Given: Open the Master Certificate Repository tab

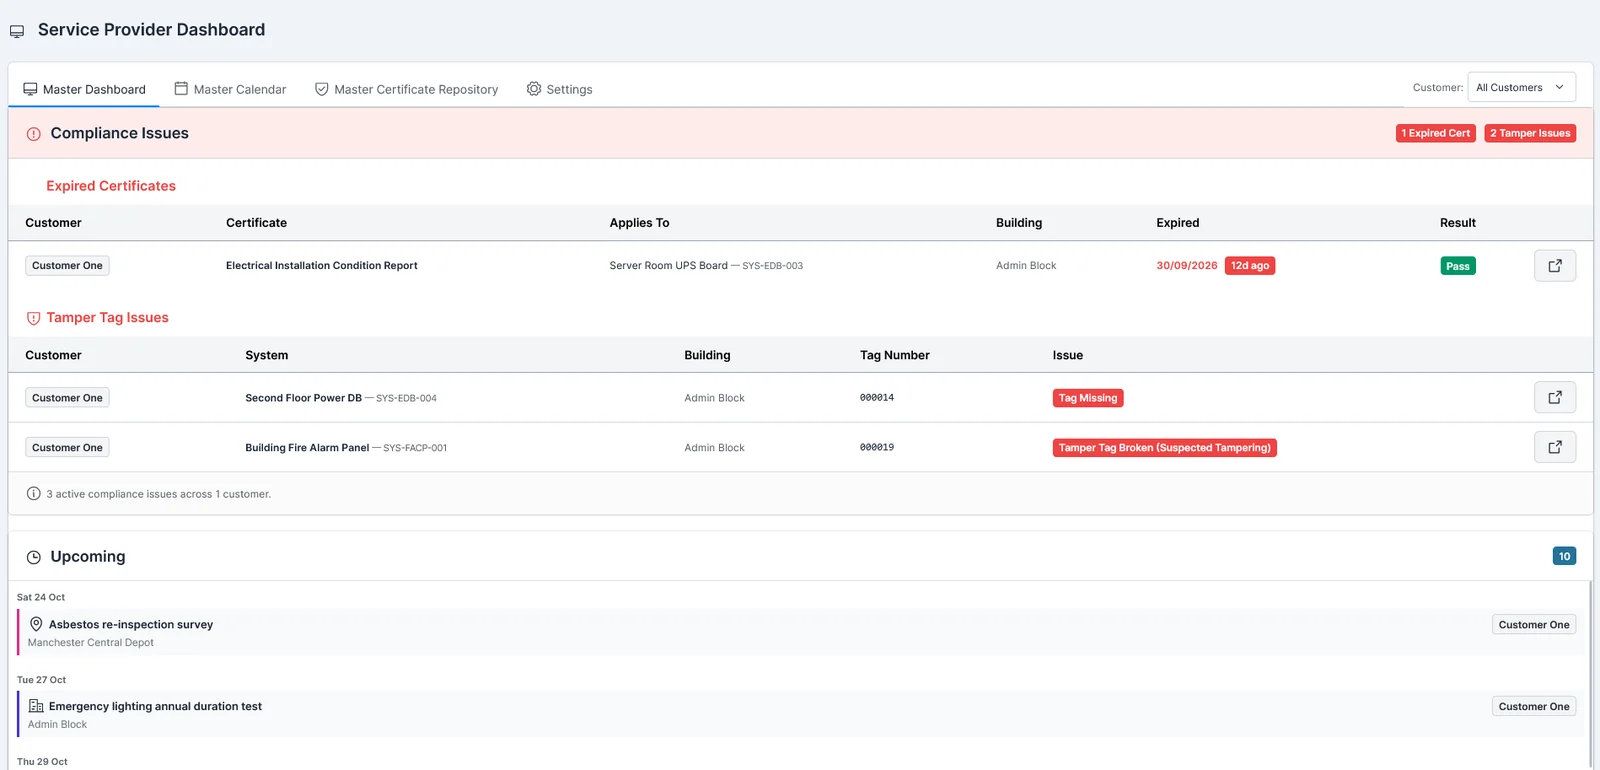Looking at the screenshot, I should 406,89.
